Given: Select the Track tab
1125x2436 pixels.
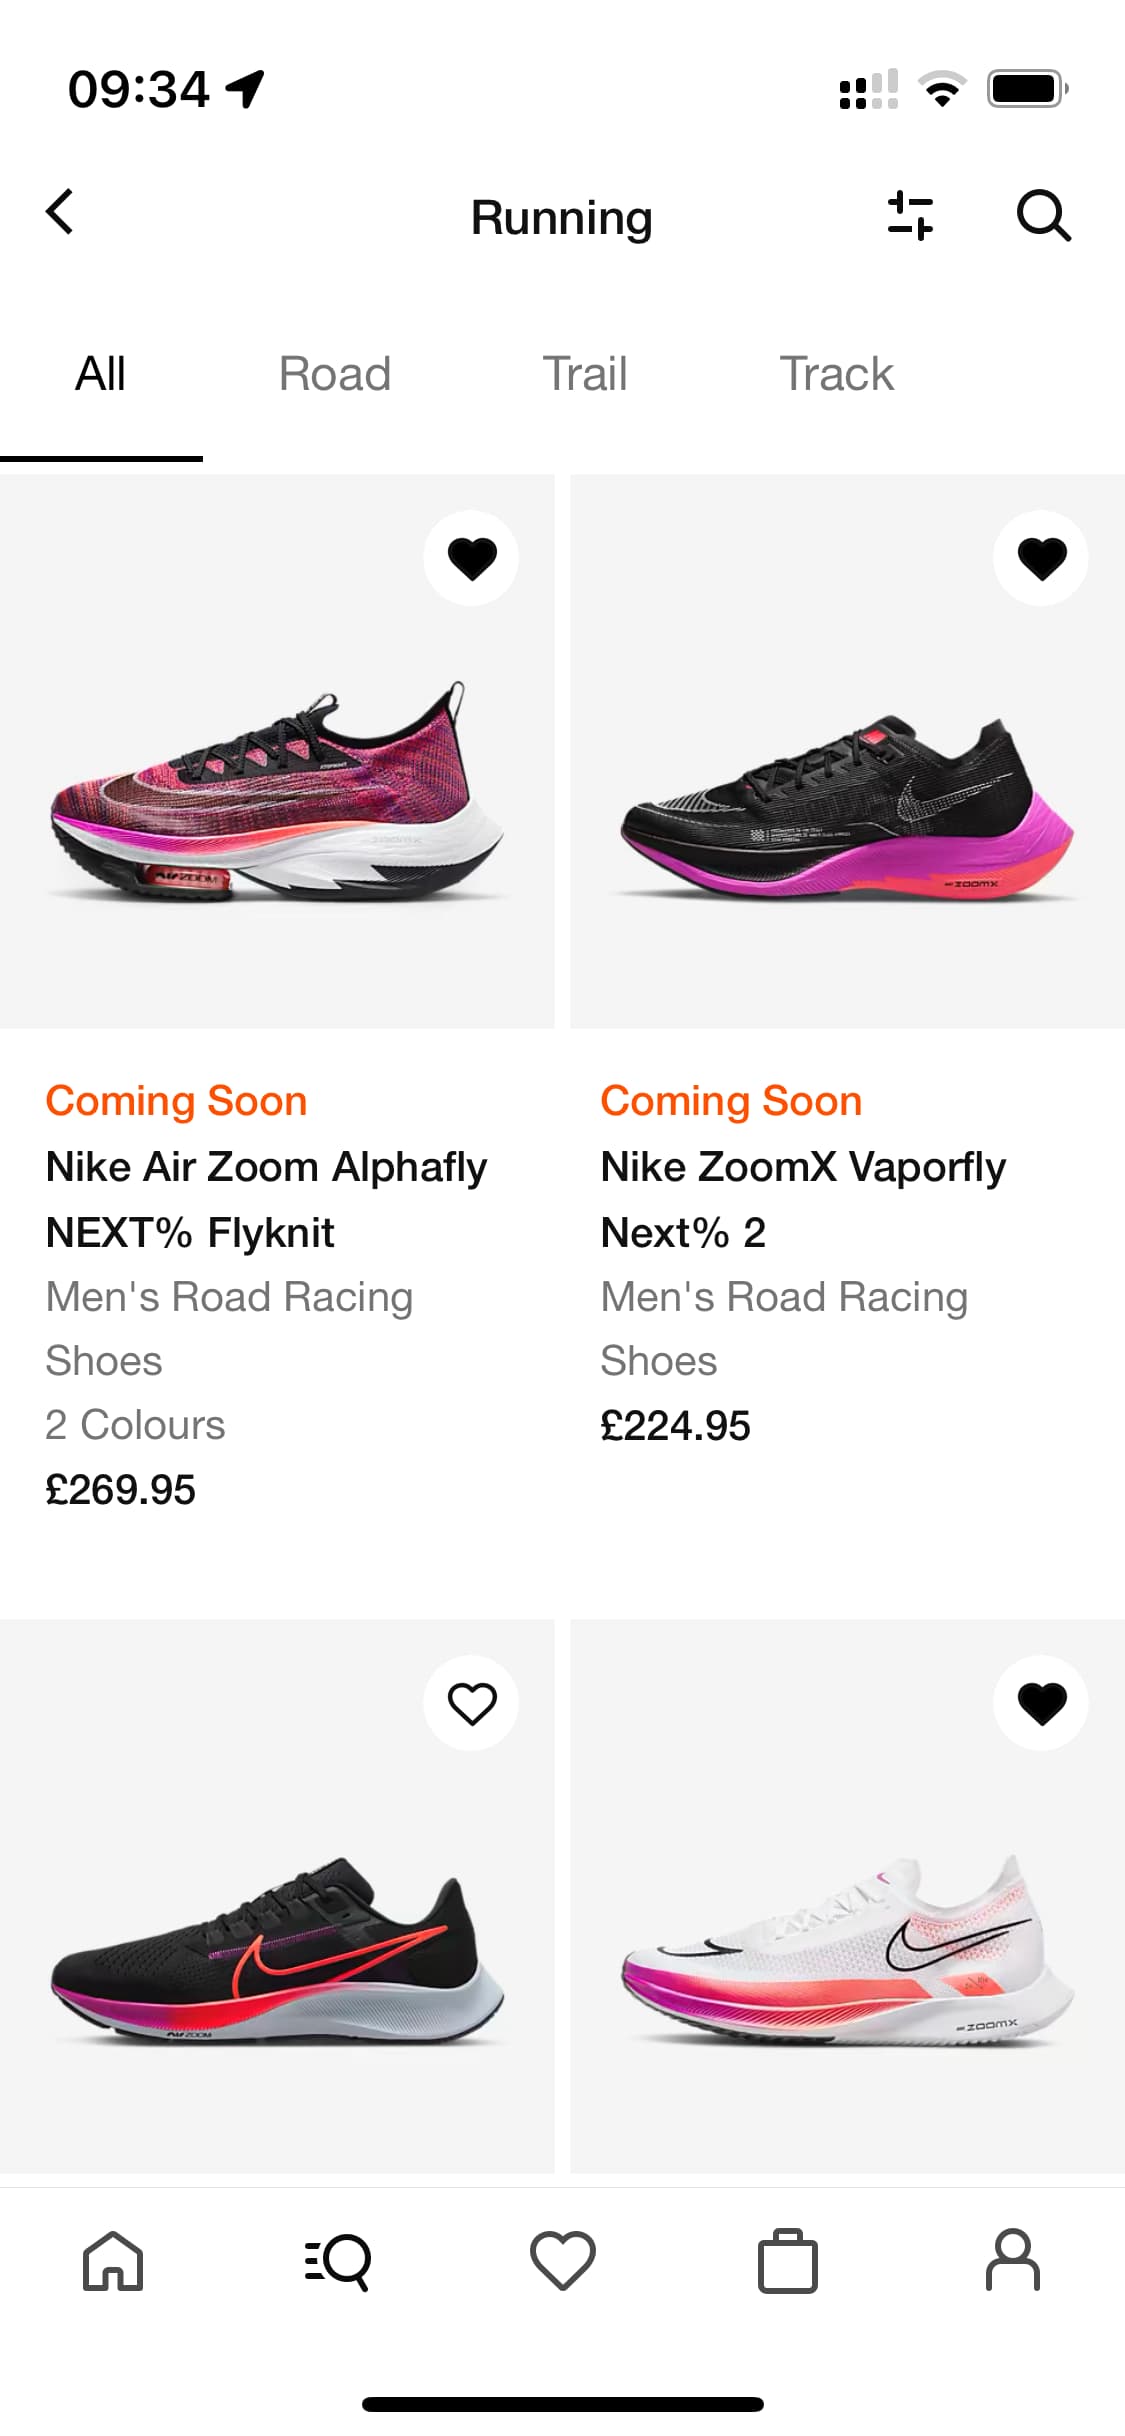Looking at the screenshot, I should (x=836, y=375).
